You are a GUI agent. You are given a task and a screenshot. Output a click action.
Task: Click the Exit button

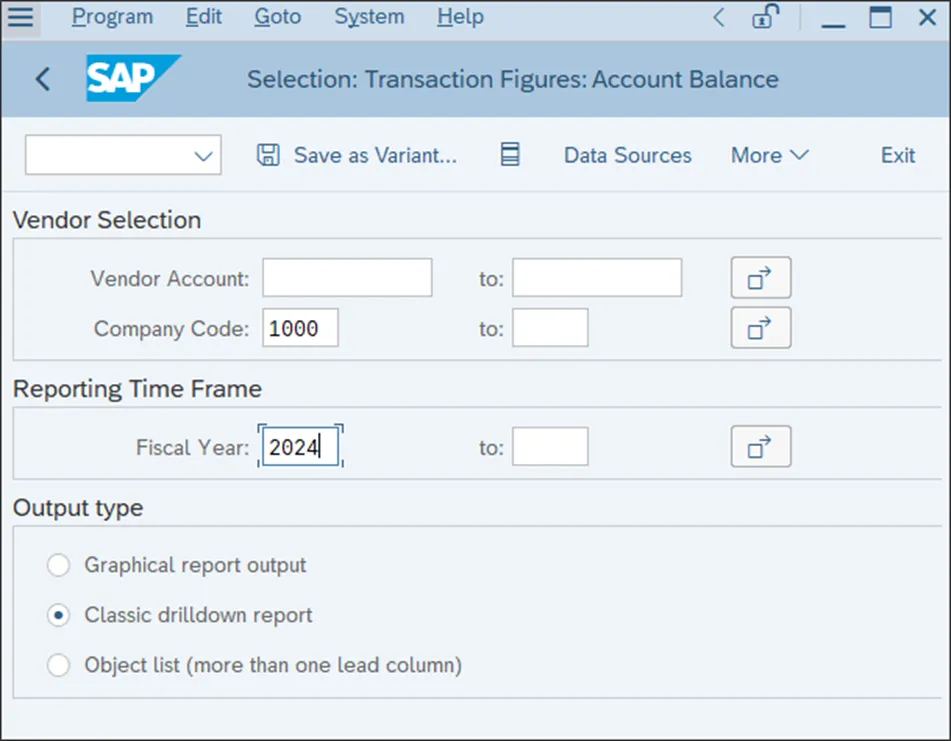coord(897,155)
